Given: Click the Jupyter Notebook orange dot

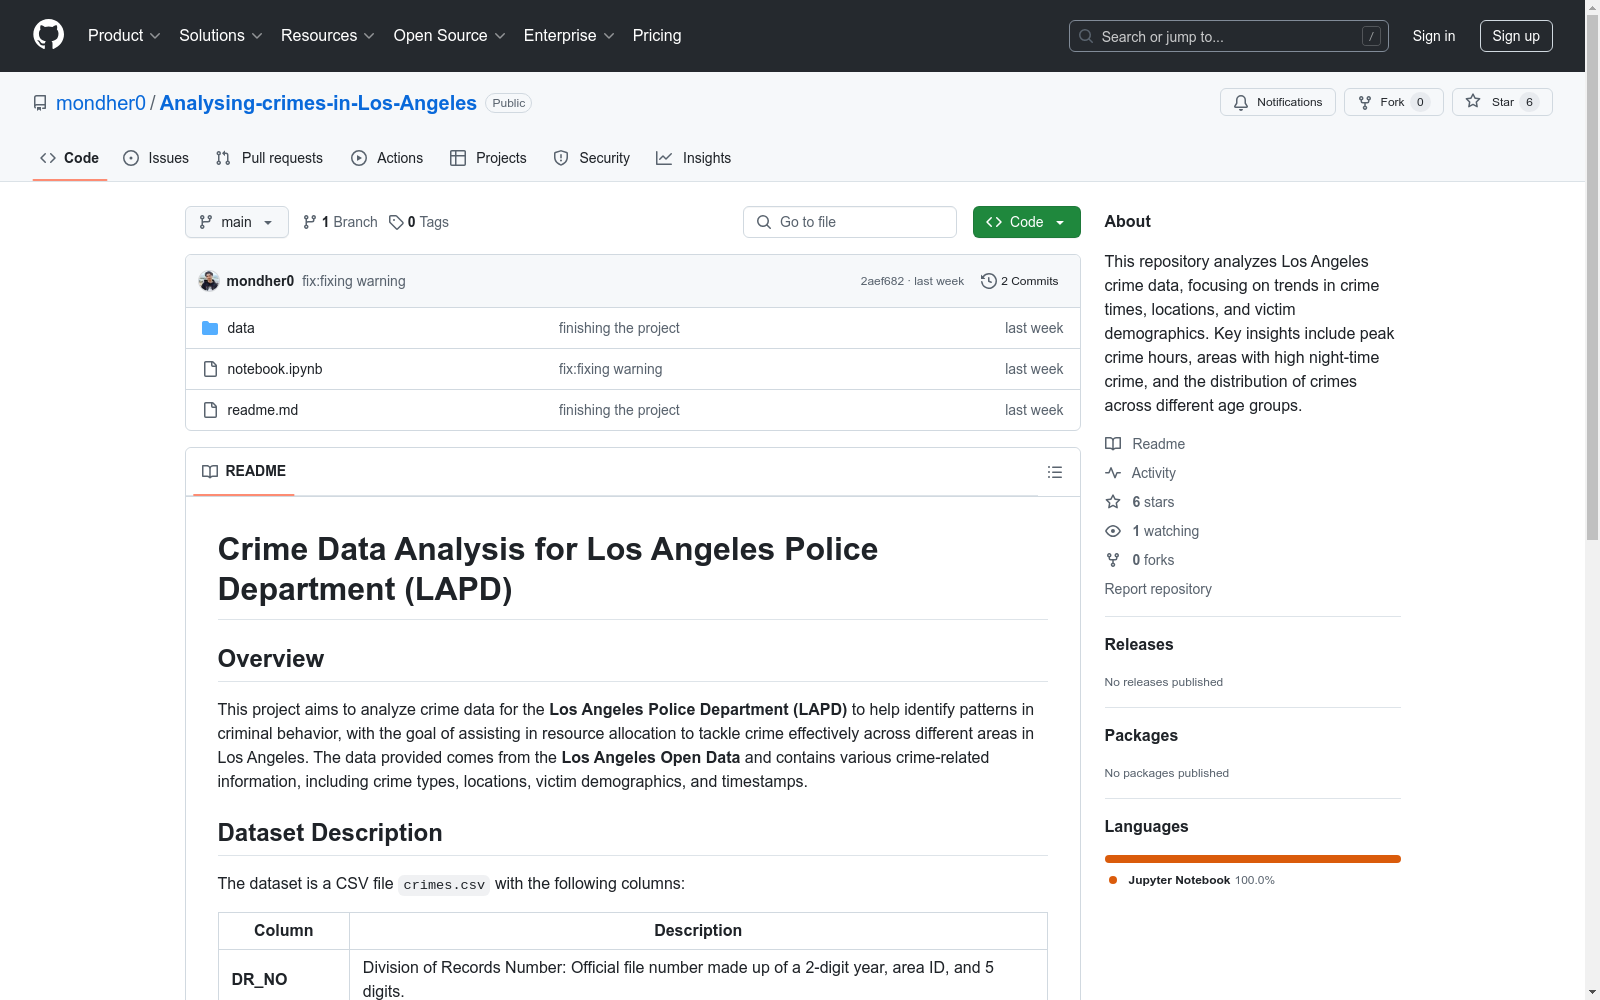Looking at the screenshot, I should [1113, 880].
